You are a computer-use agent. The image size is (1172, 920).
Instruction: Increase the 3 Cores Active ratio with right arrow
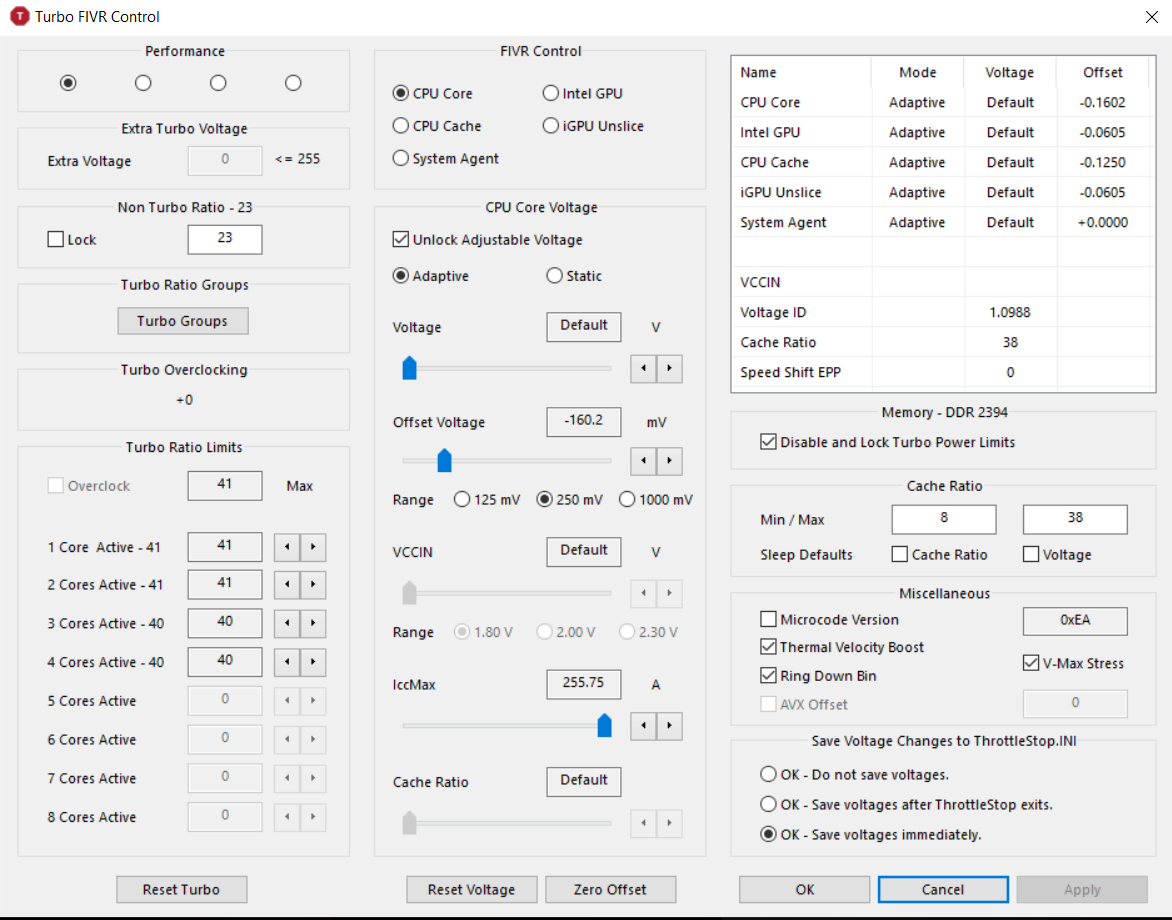313,623
